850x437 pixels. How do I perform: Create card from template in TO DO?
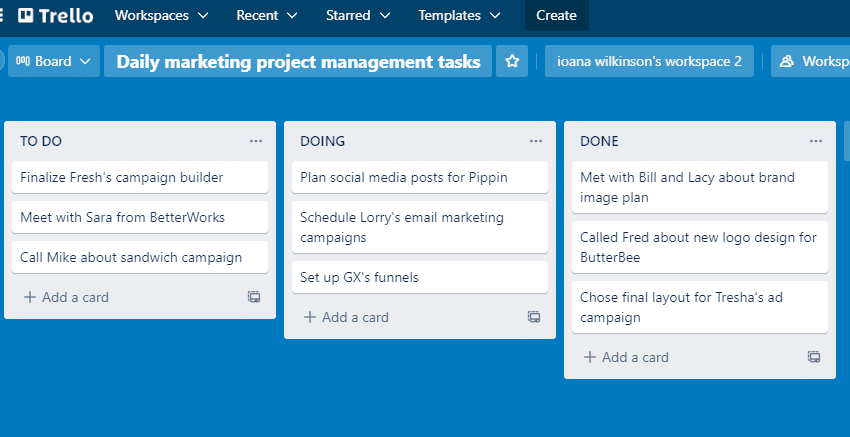tap(254, 297)
